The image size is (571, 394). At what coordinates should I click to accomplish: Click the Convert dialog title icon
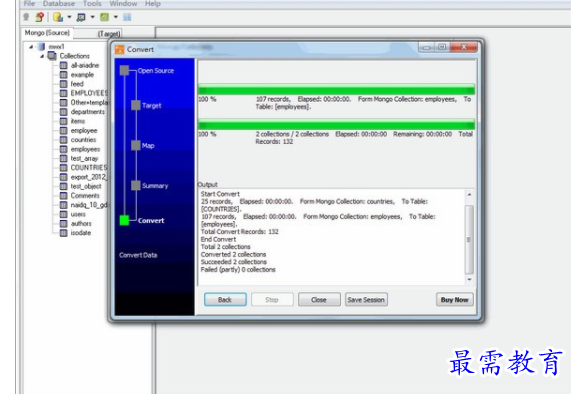click(119, 49)
